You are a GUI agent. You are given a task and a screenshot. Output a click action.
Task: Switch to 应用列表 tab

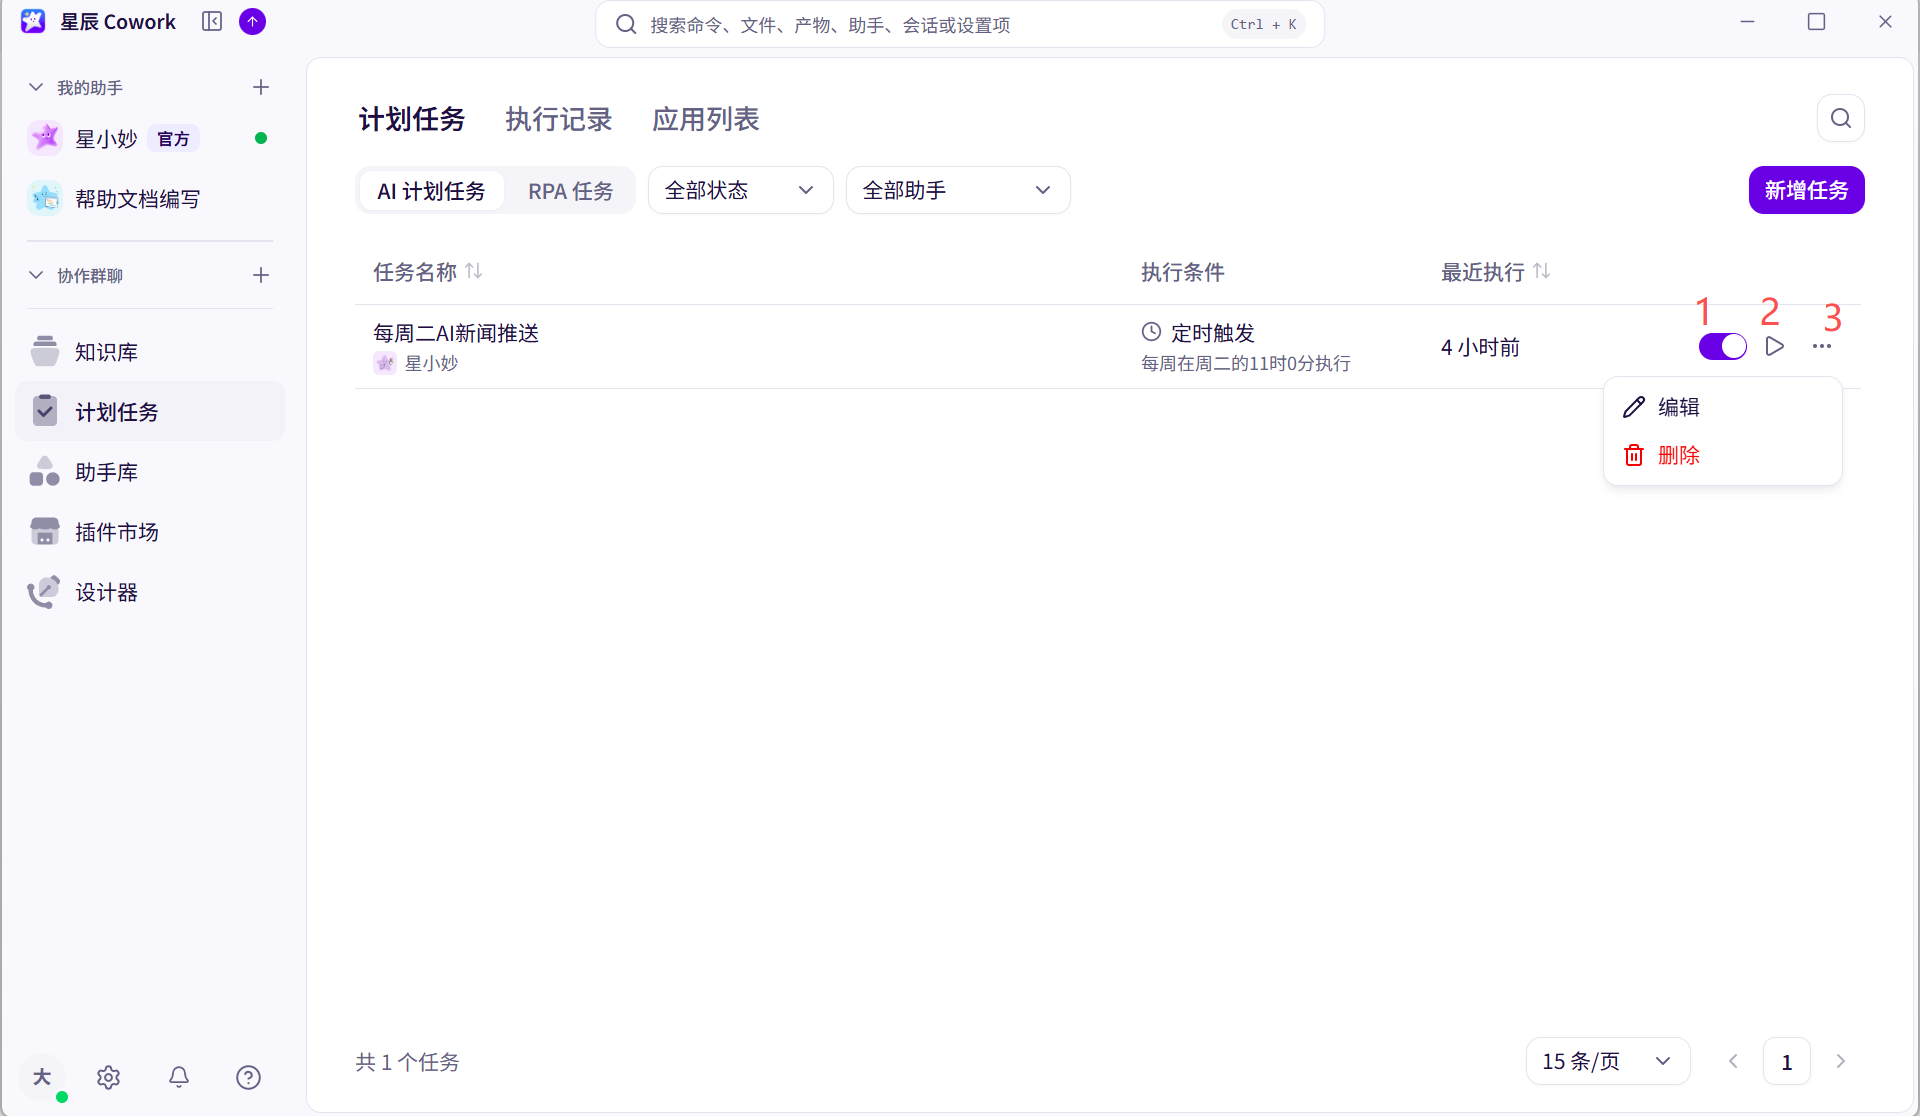706,119
